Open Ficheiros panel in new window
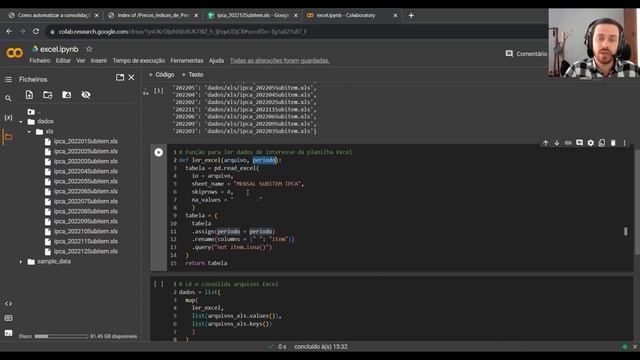Viewport: 640px width, 360px height. pos(120,77)
